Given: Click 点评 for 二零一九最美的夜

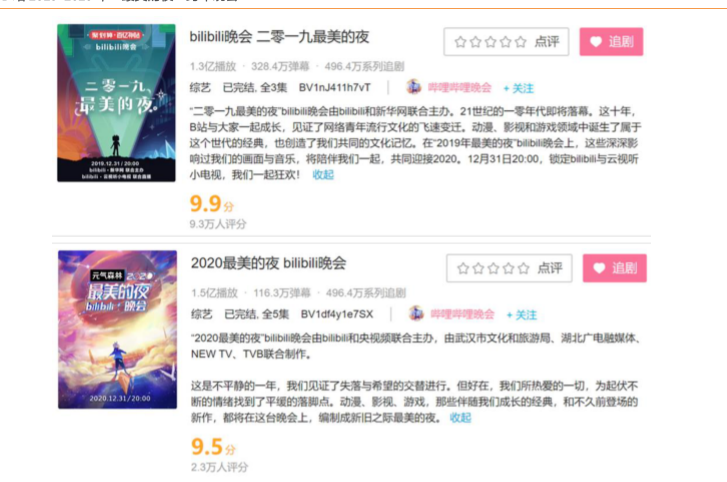Looking at the screenshot, I should point(547,42).
